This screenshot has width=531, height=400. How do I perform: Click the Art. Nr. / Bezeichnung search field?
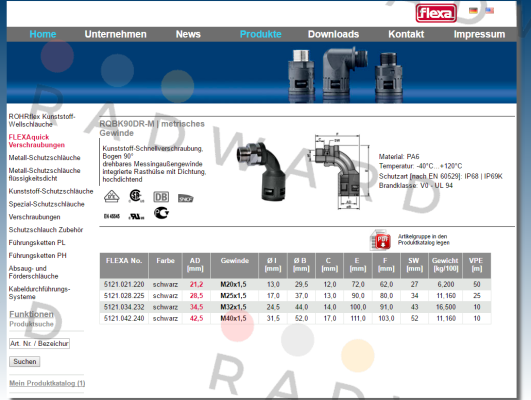pos(39,343)
